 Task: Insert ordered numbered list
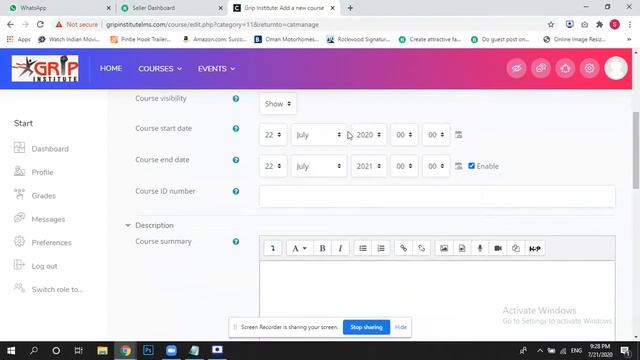(381, 248)
